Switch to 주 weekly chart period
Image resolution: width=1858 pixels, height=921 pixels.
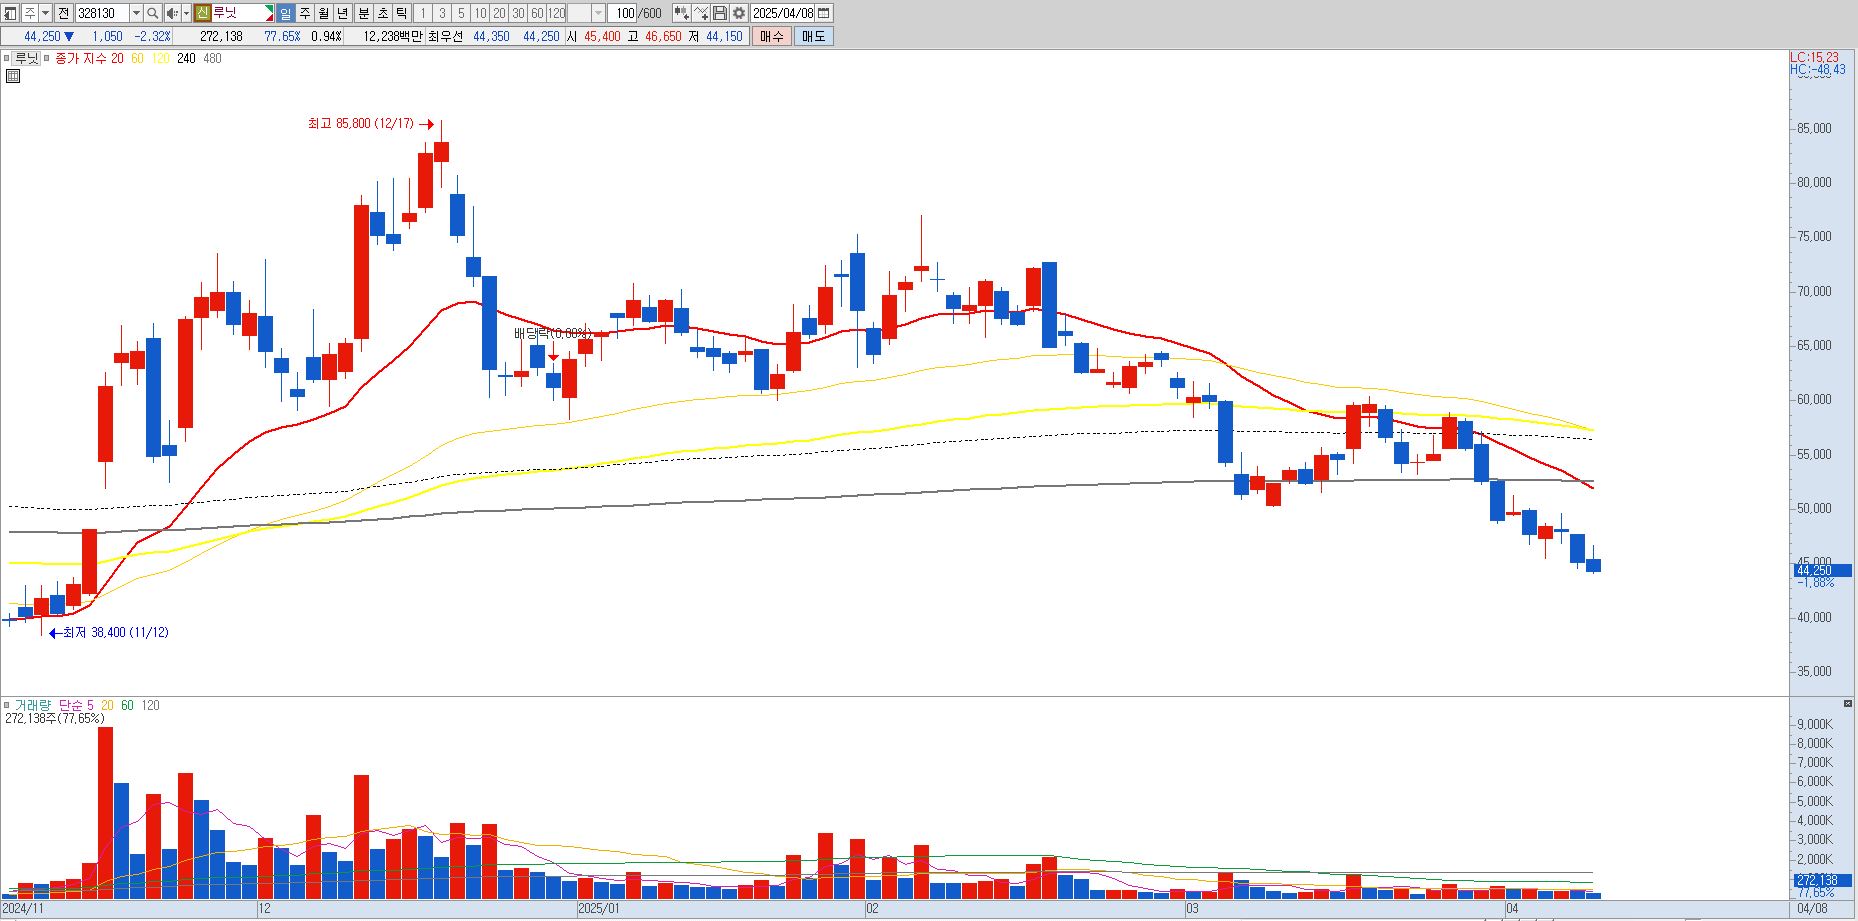(x=305, y=13)
